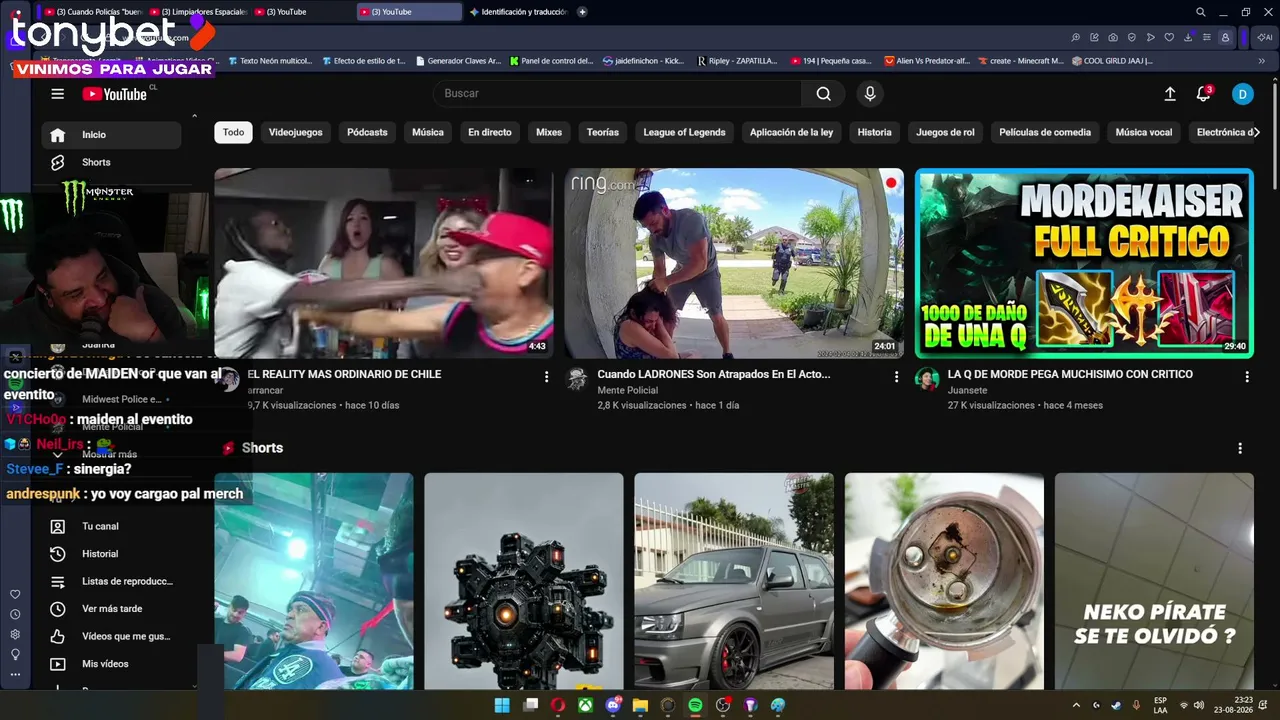Start voice search with the microphone
The image size is (1280, 720).
coord(870,93)
